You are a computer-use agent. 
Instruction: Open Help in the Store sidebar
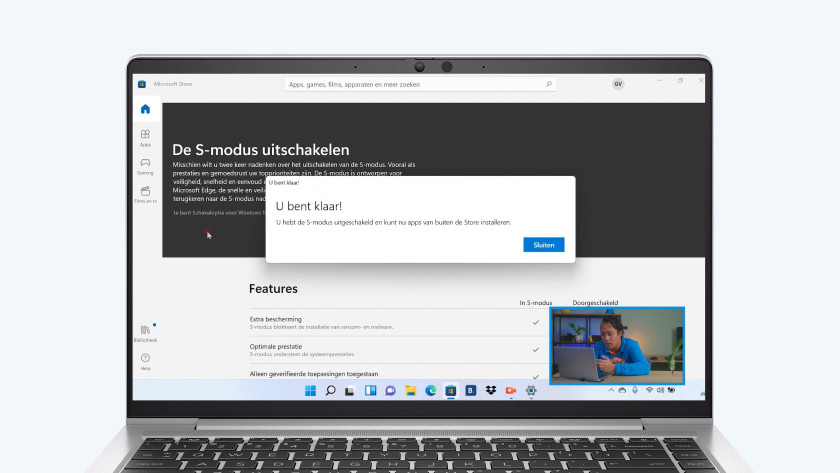tap(145, 360)
